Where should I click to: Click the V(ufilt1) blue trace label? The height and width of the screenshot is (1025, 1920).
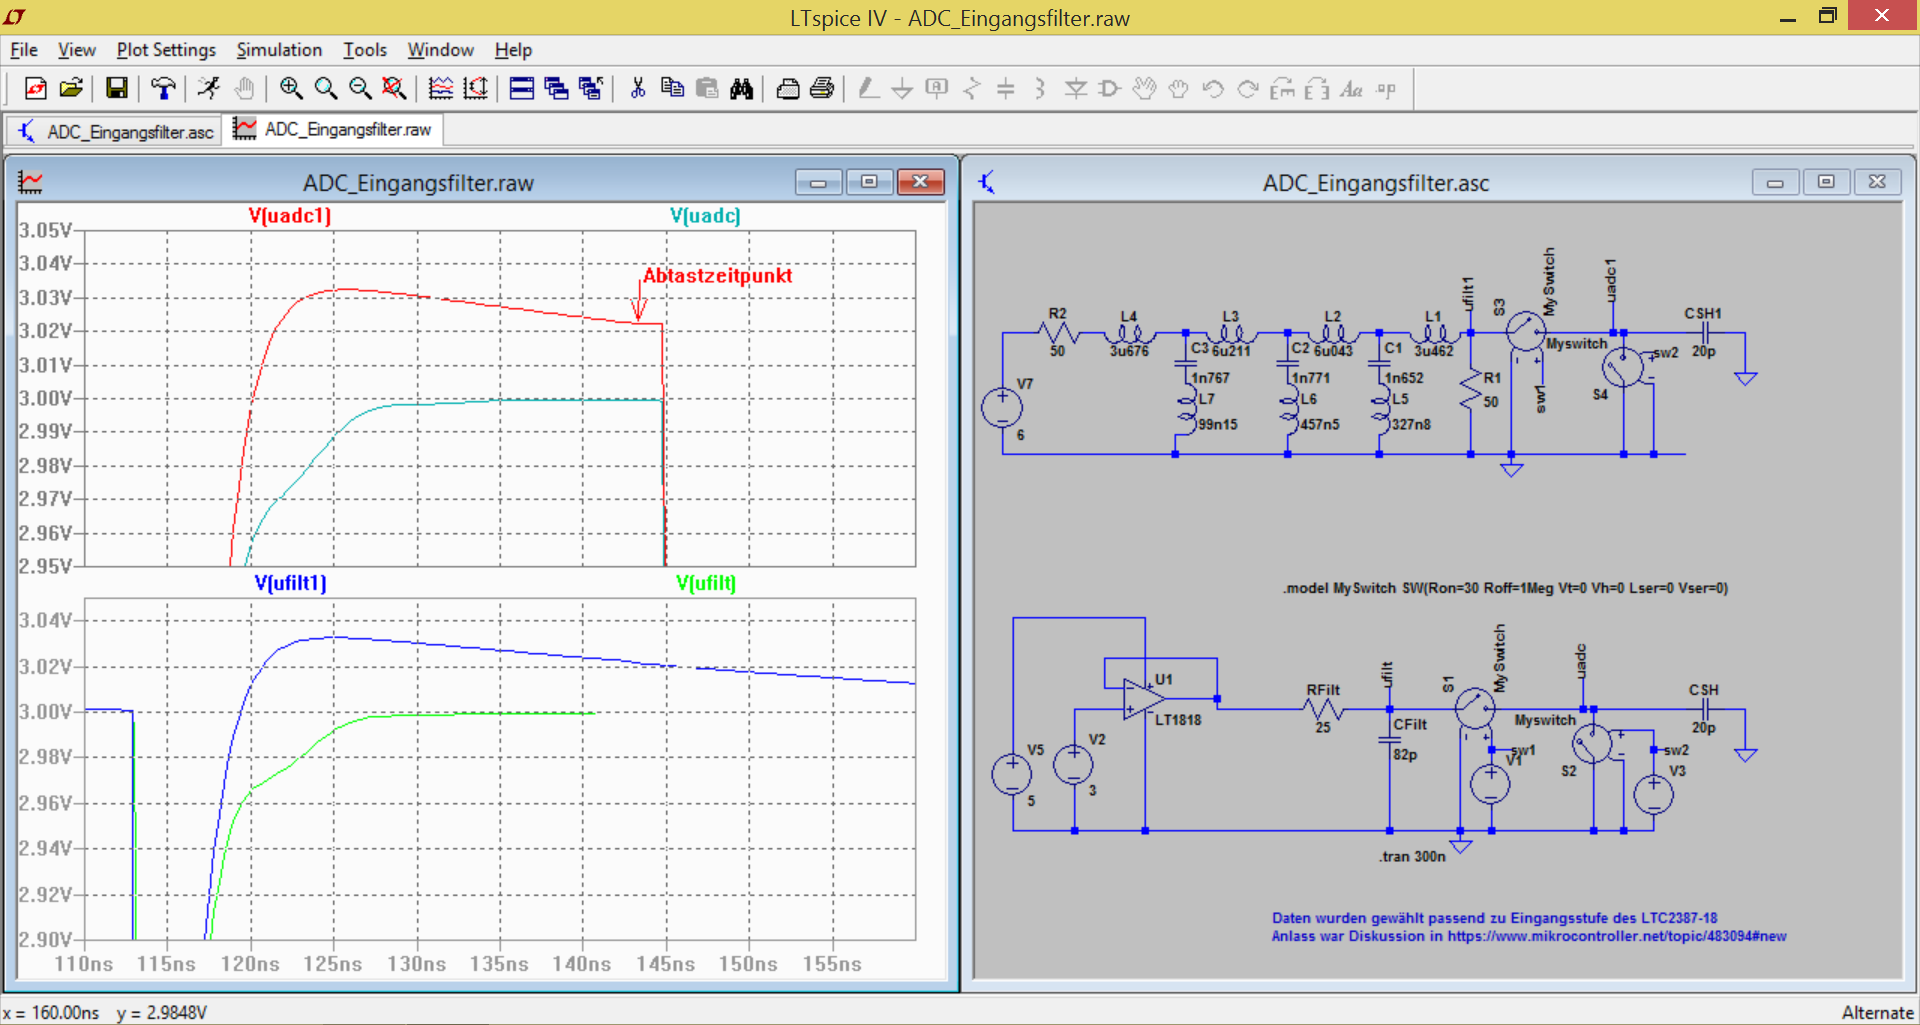tap(290, 582)
